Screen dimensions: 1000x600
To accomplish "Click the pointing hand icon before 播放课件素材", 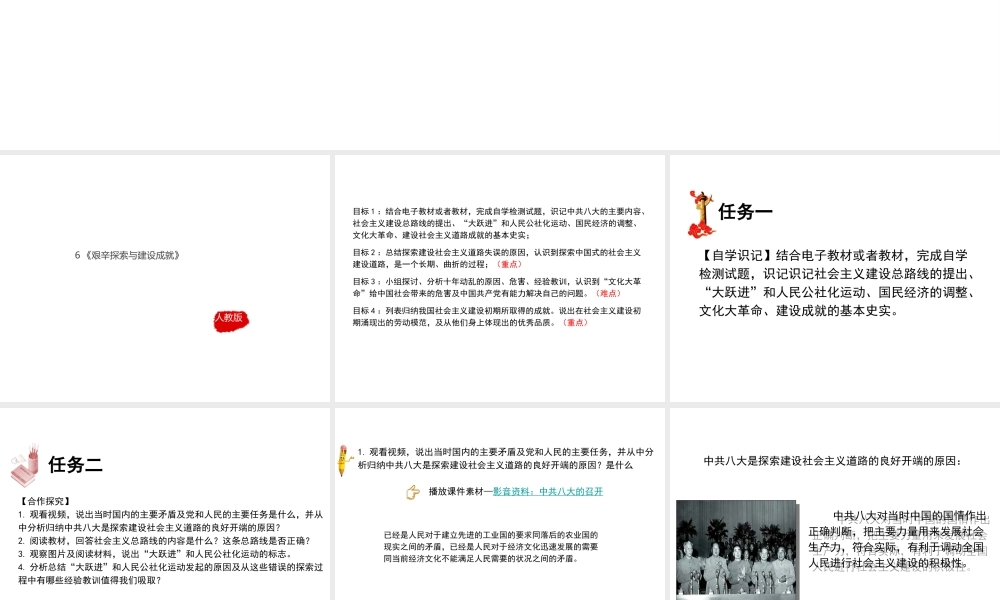I will coord(413,492).
